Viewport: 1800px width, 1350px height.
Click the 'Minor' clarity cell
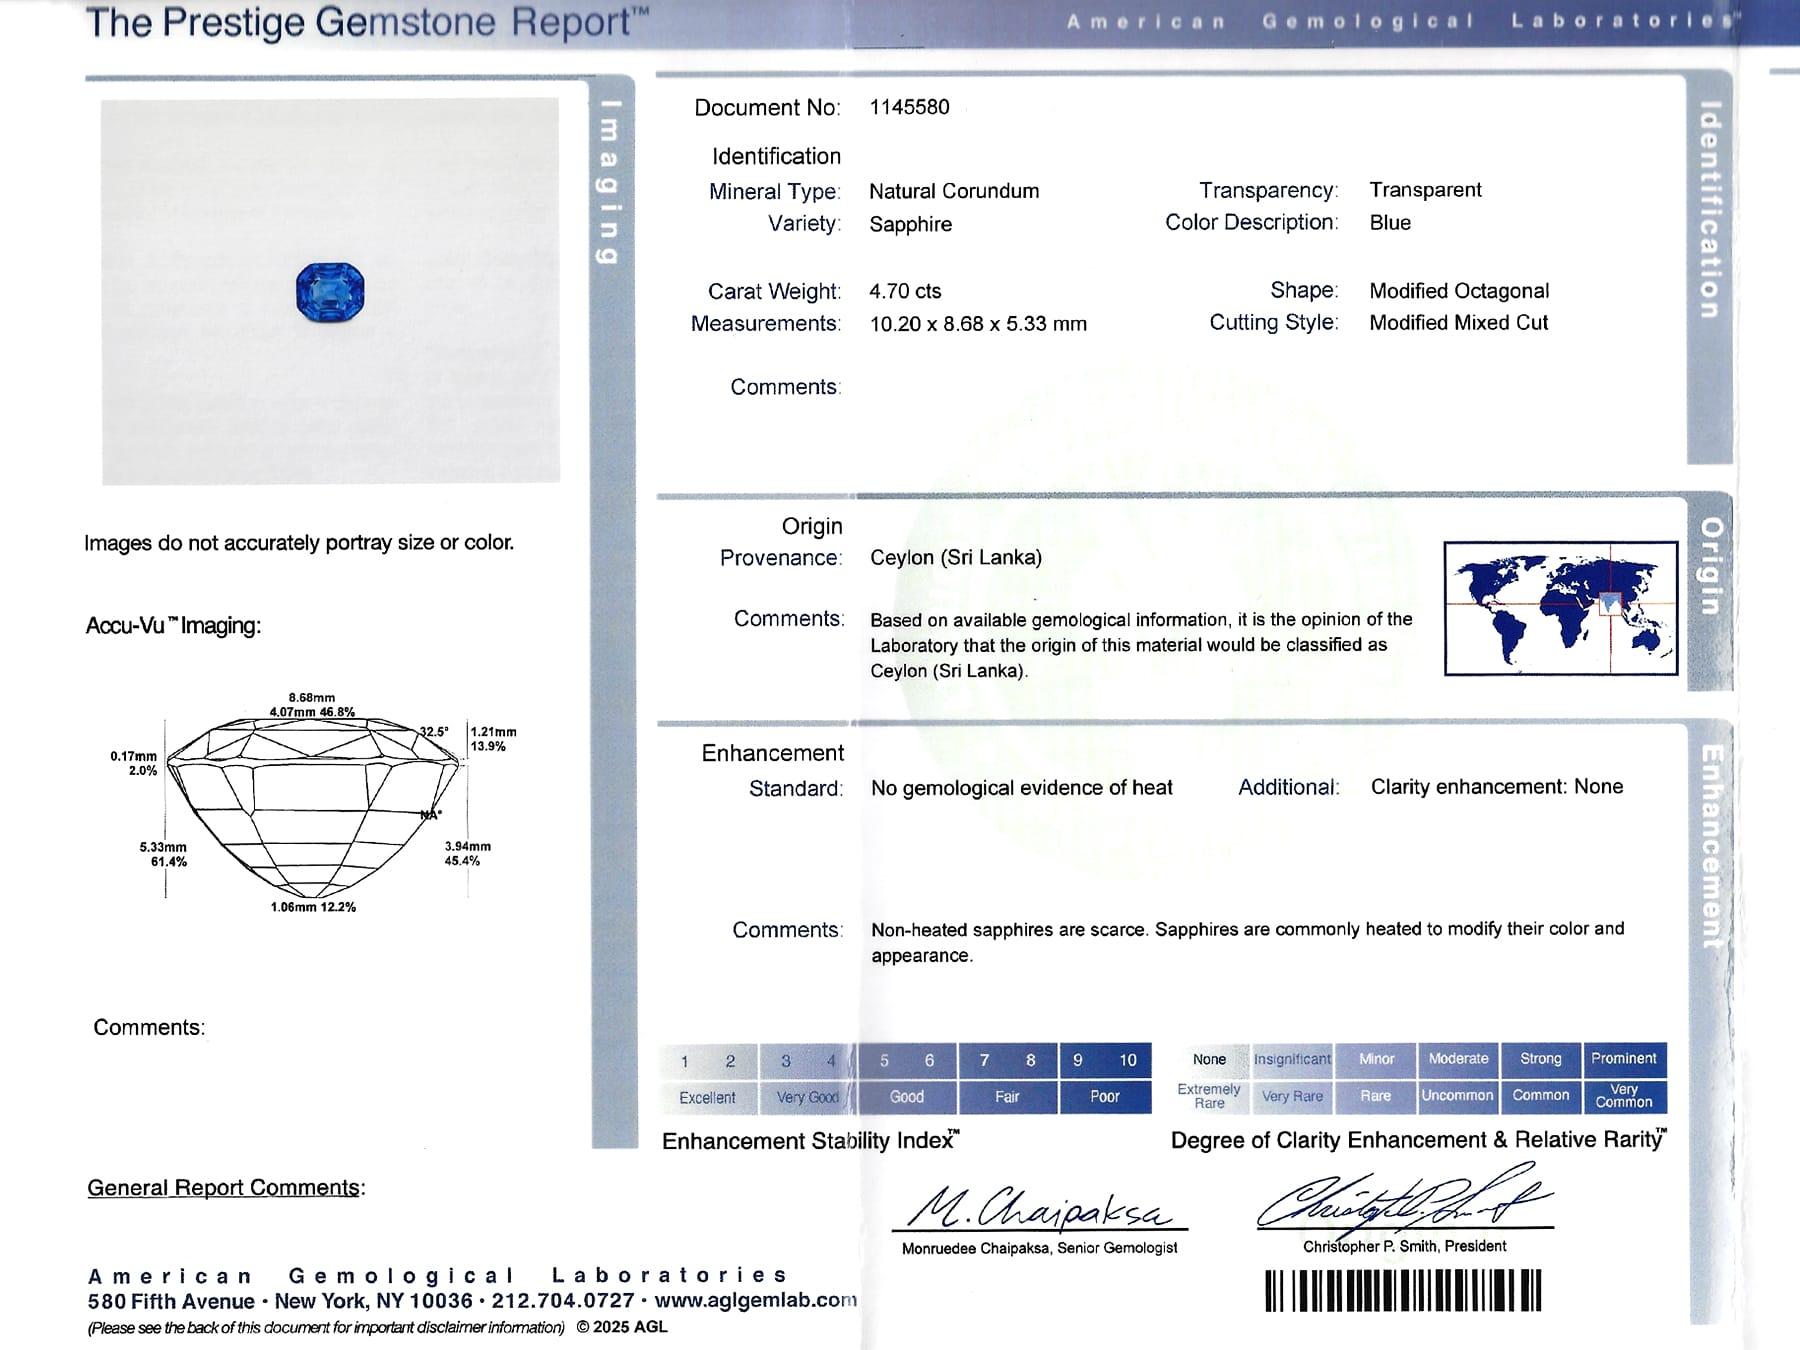coord(1376,1059)
